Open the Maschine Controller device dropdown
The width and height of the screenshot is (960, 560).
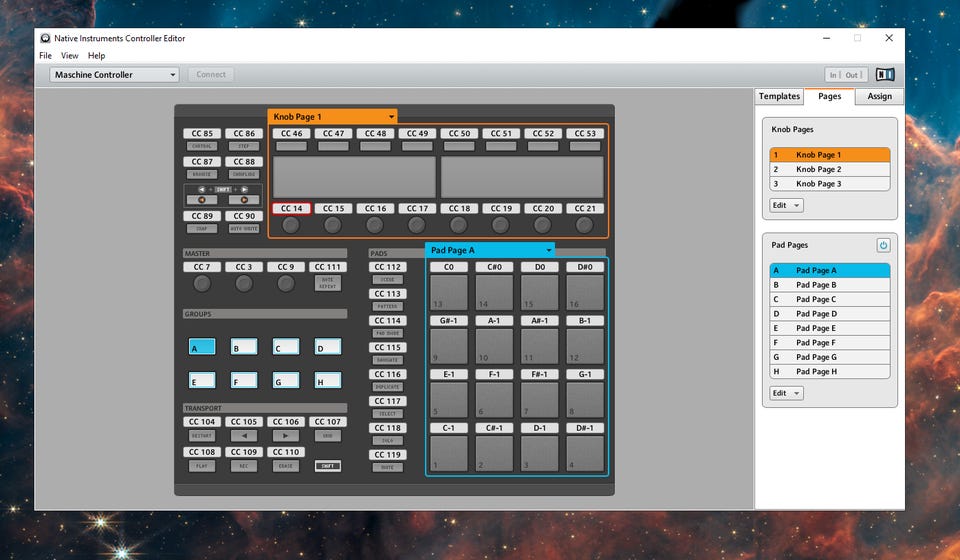pyautogui.click(x=114, y=75)
